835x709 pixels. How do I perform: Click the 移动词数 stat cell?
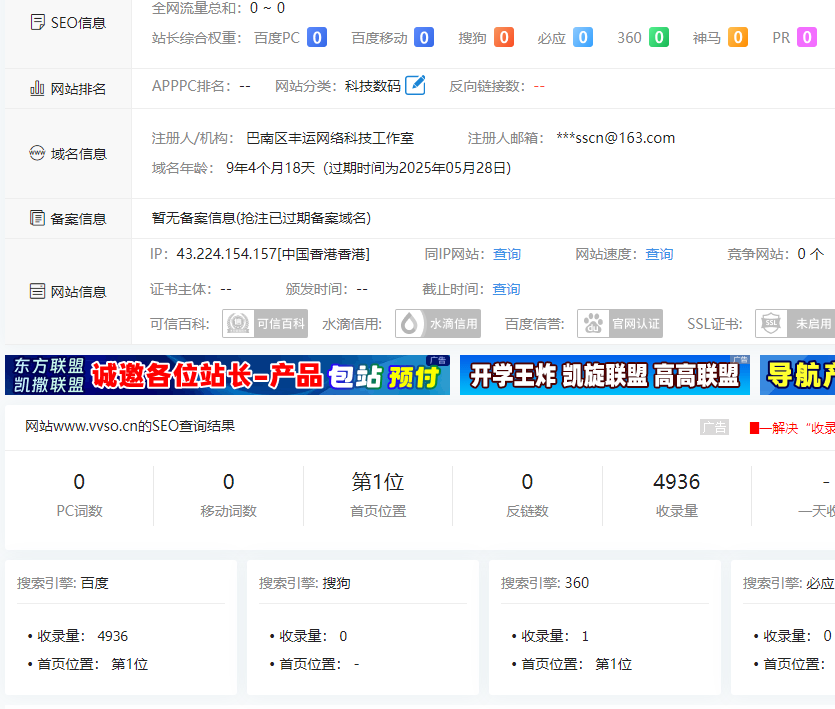tap(228, 496)
